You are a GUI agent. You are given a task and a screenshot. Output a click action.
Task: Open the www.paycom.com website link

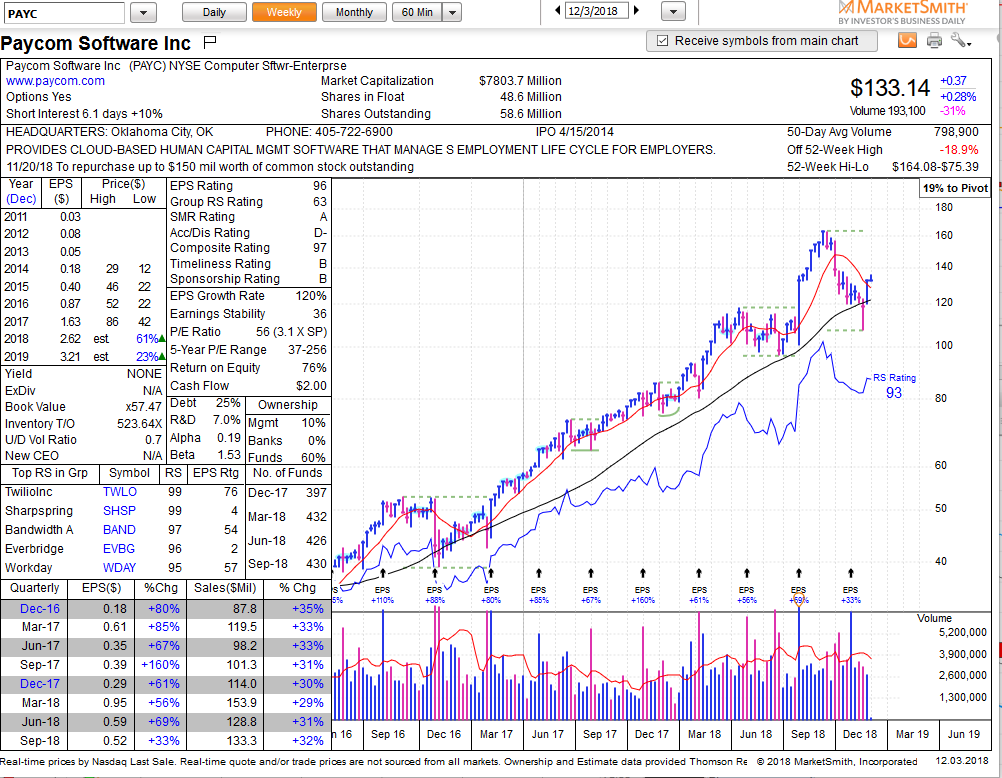56,81
